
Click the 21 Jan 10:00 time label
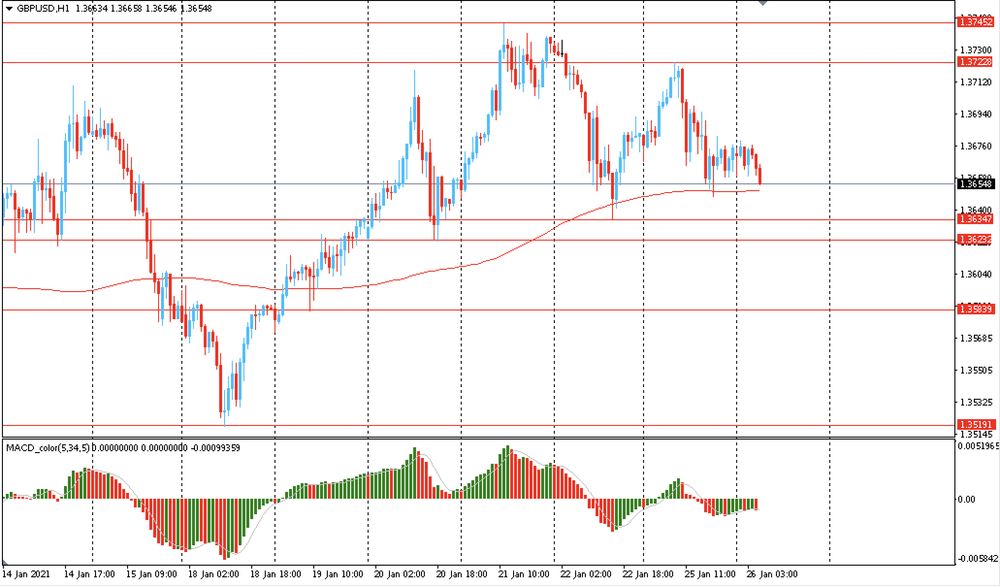[524, 574]
